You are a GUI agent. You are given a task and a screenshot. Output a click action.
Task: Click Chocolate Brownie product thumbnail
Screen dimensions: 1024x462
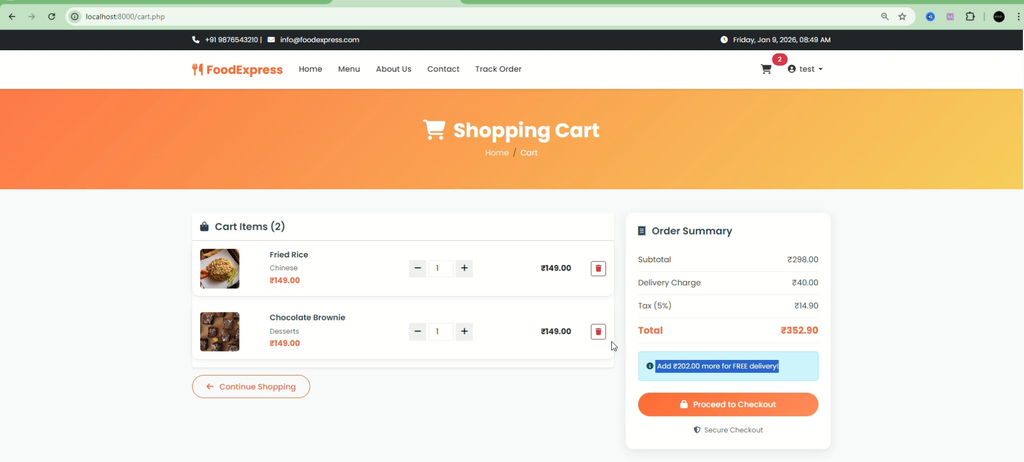[x=219, y=331]
